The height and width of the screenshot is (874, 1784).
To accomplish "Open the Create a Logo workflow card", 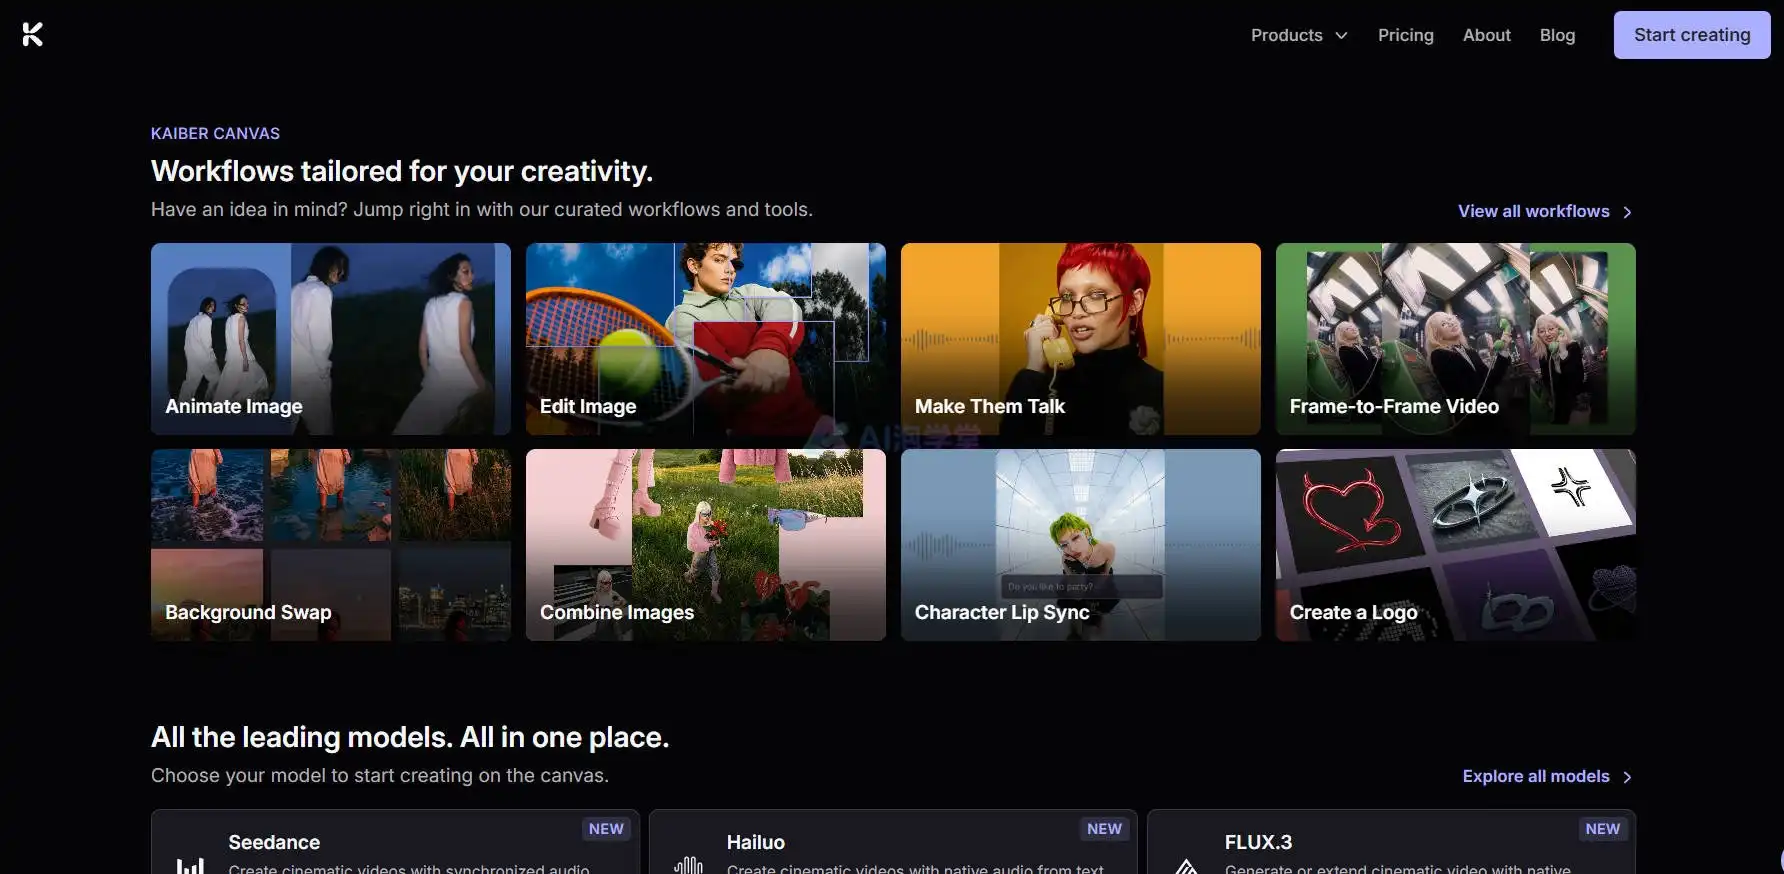I will tap(1456, 545).
